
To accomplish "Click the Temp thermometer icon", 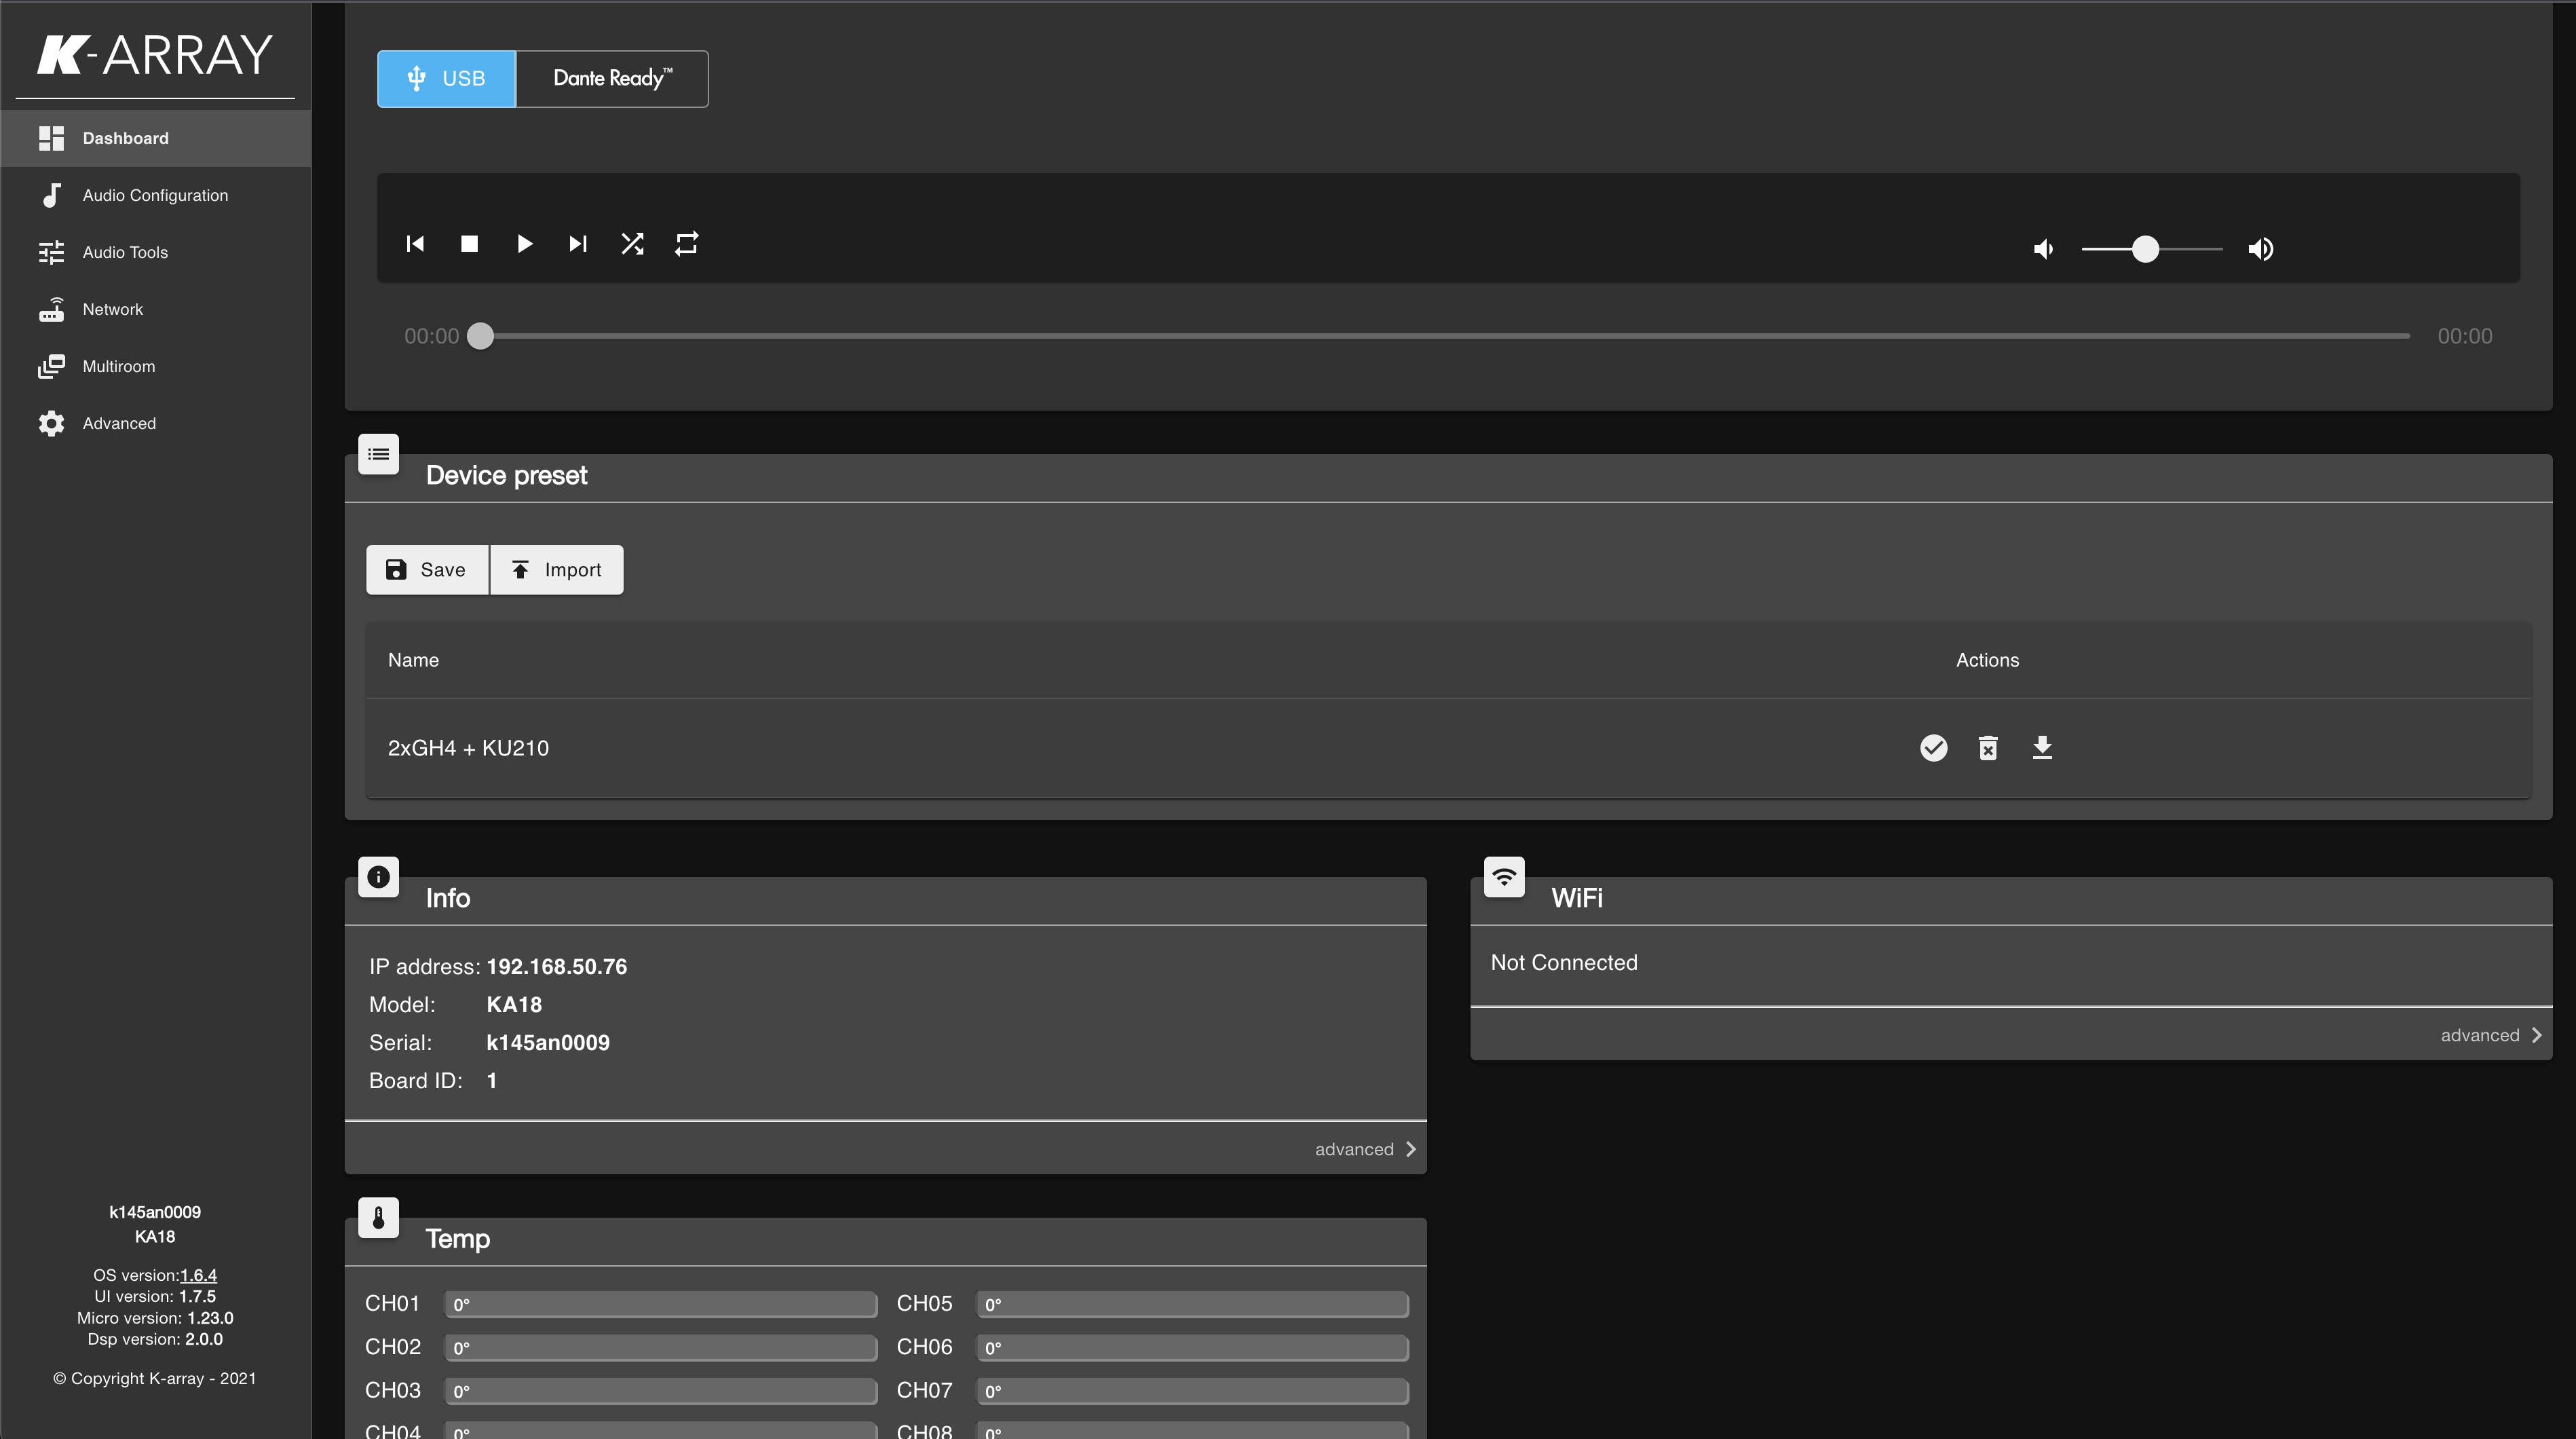I will (378, 1218).
